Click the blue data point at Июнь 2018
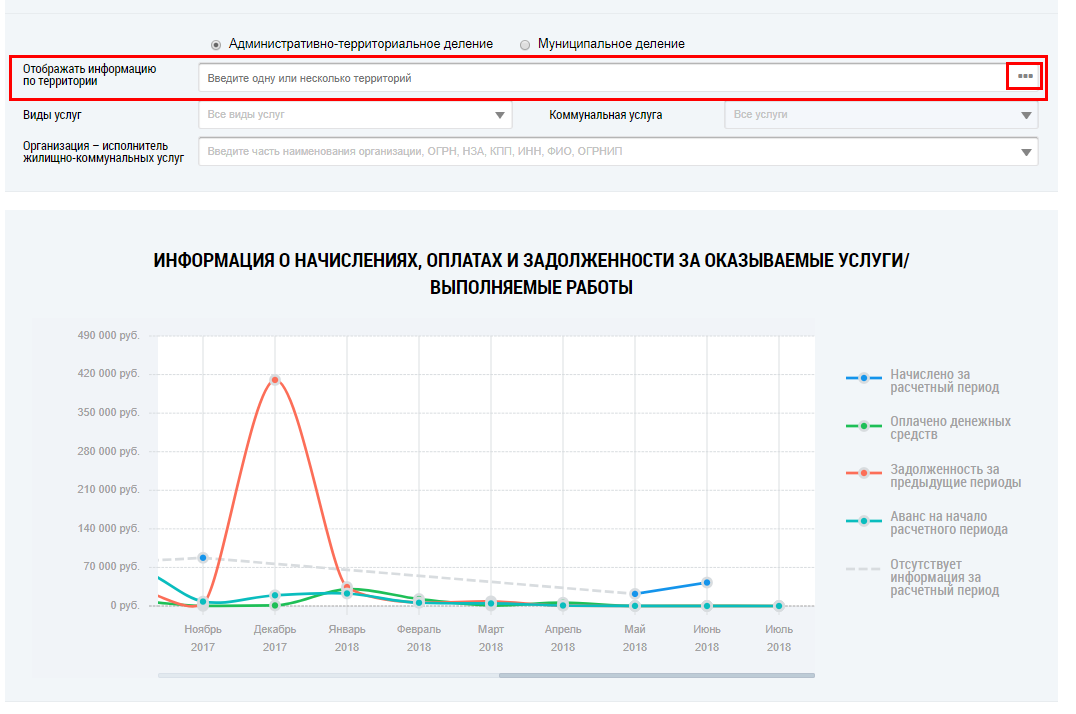The height and width of the screenshot is (714, 1076). (x=707, y=582)
